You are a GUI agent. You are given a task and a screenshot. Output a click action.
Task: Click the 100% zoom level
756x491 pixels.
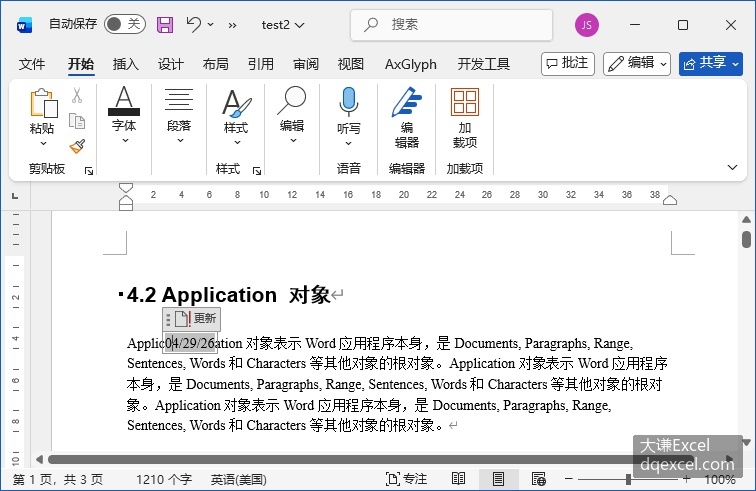(x=720, y=479)
